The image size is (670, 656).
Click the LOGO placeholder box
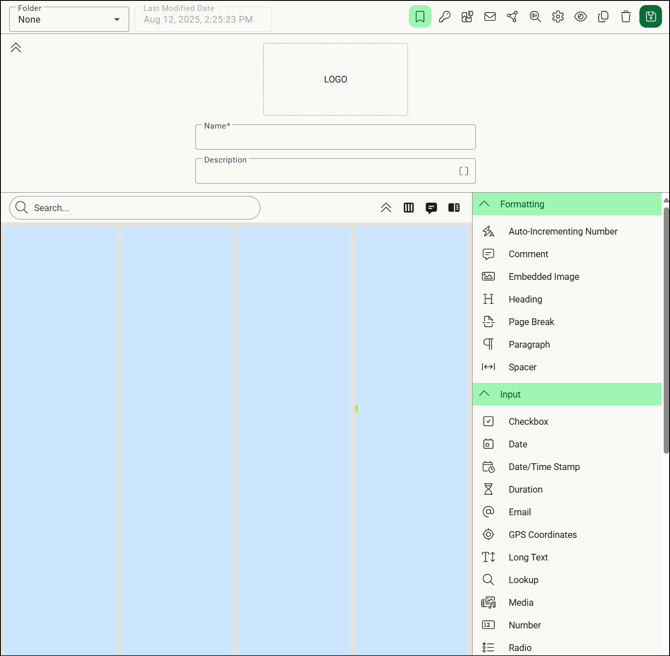335,79
